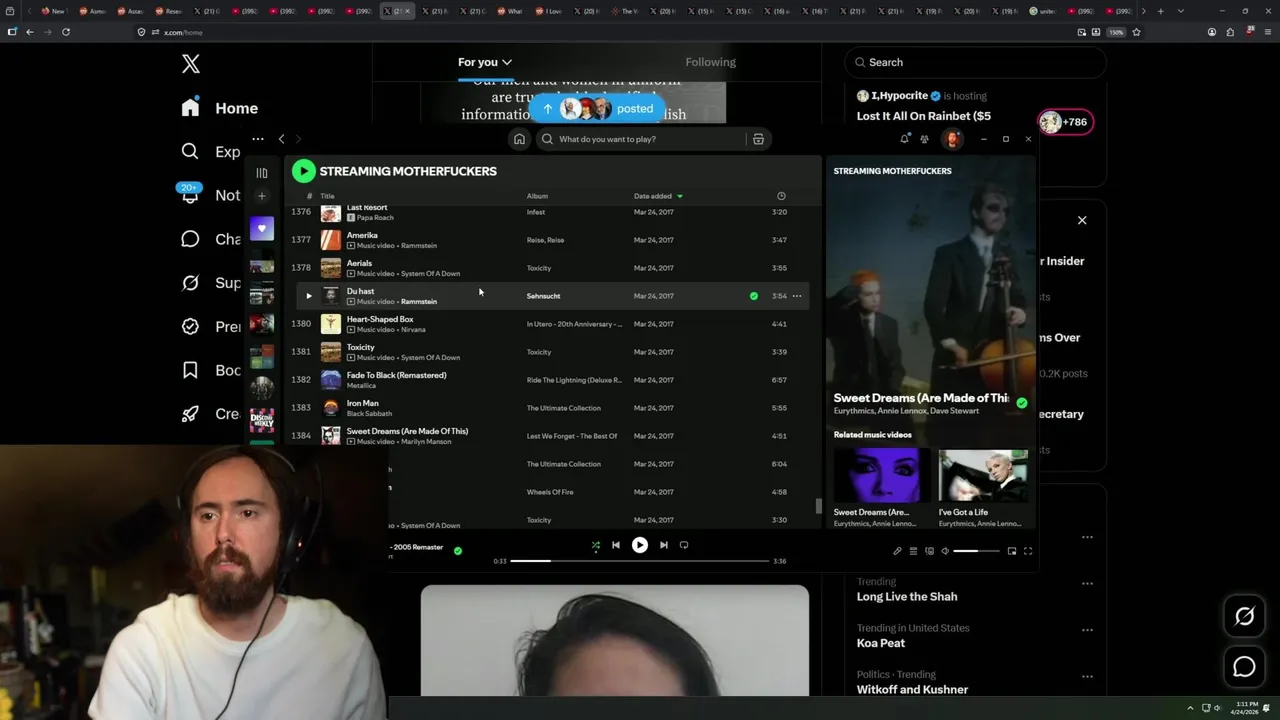The height and width of the screenshot is (720, 1280).
Task: Show hidden system tray icons chevron
Action: 1190,708
